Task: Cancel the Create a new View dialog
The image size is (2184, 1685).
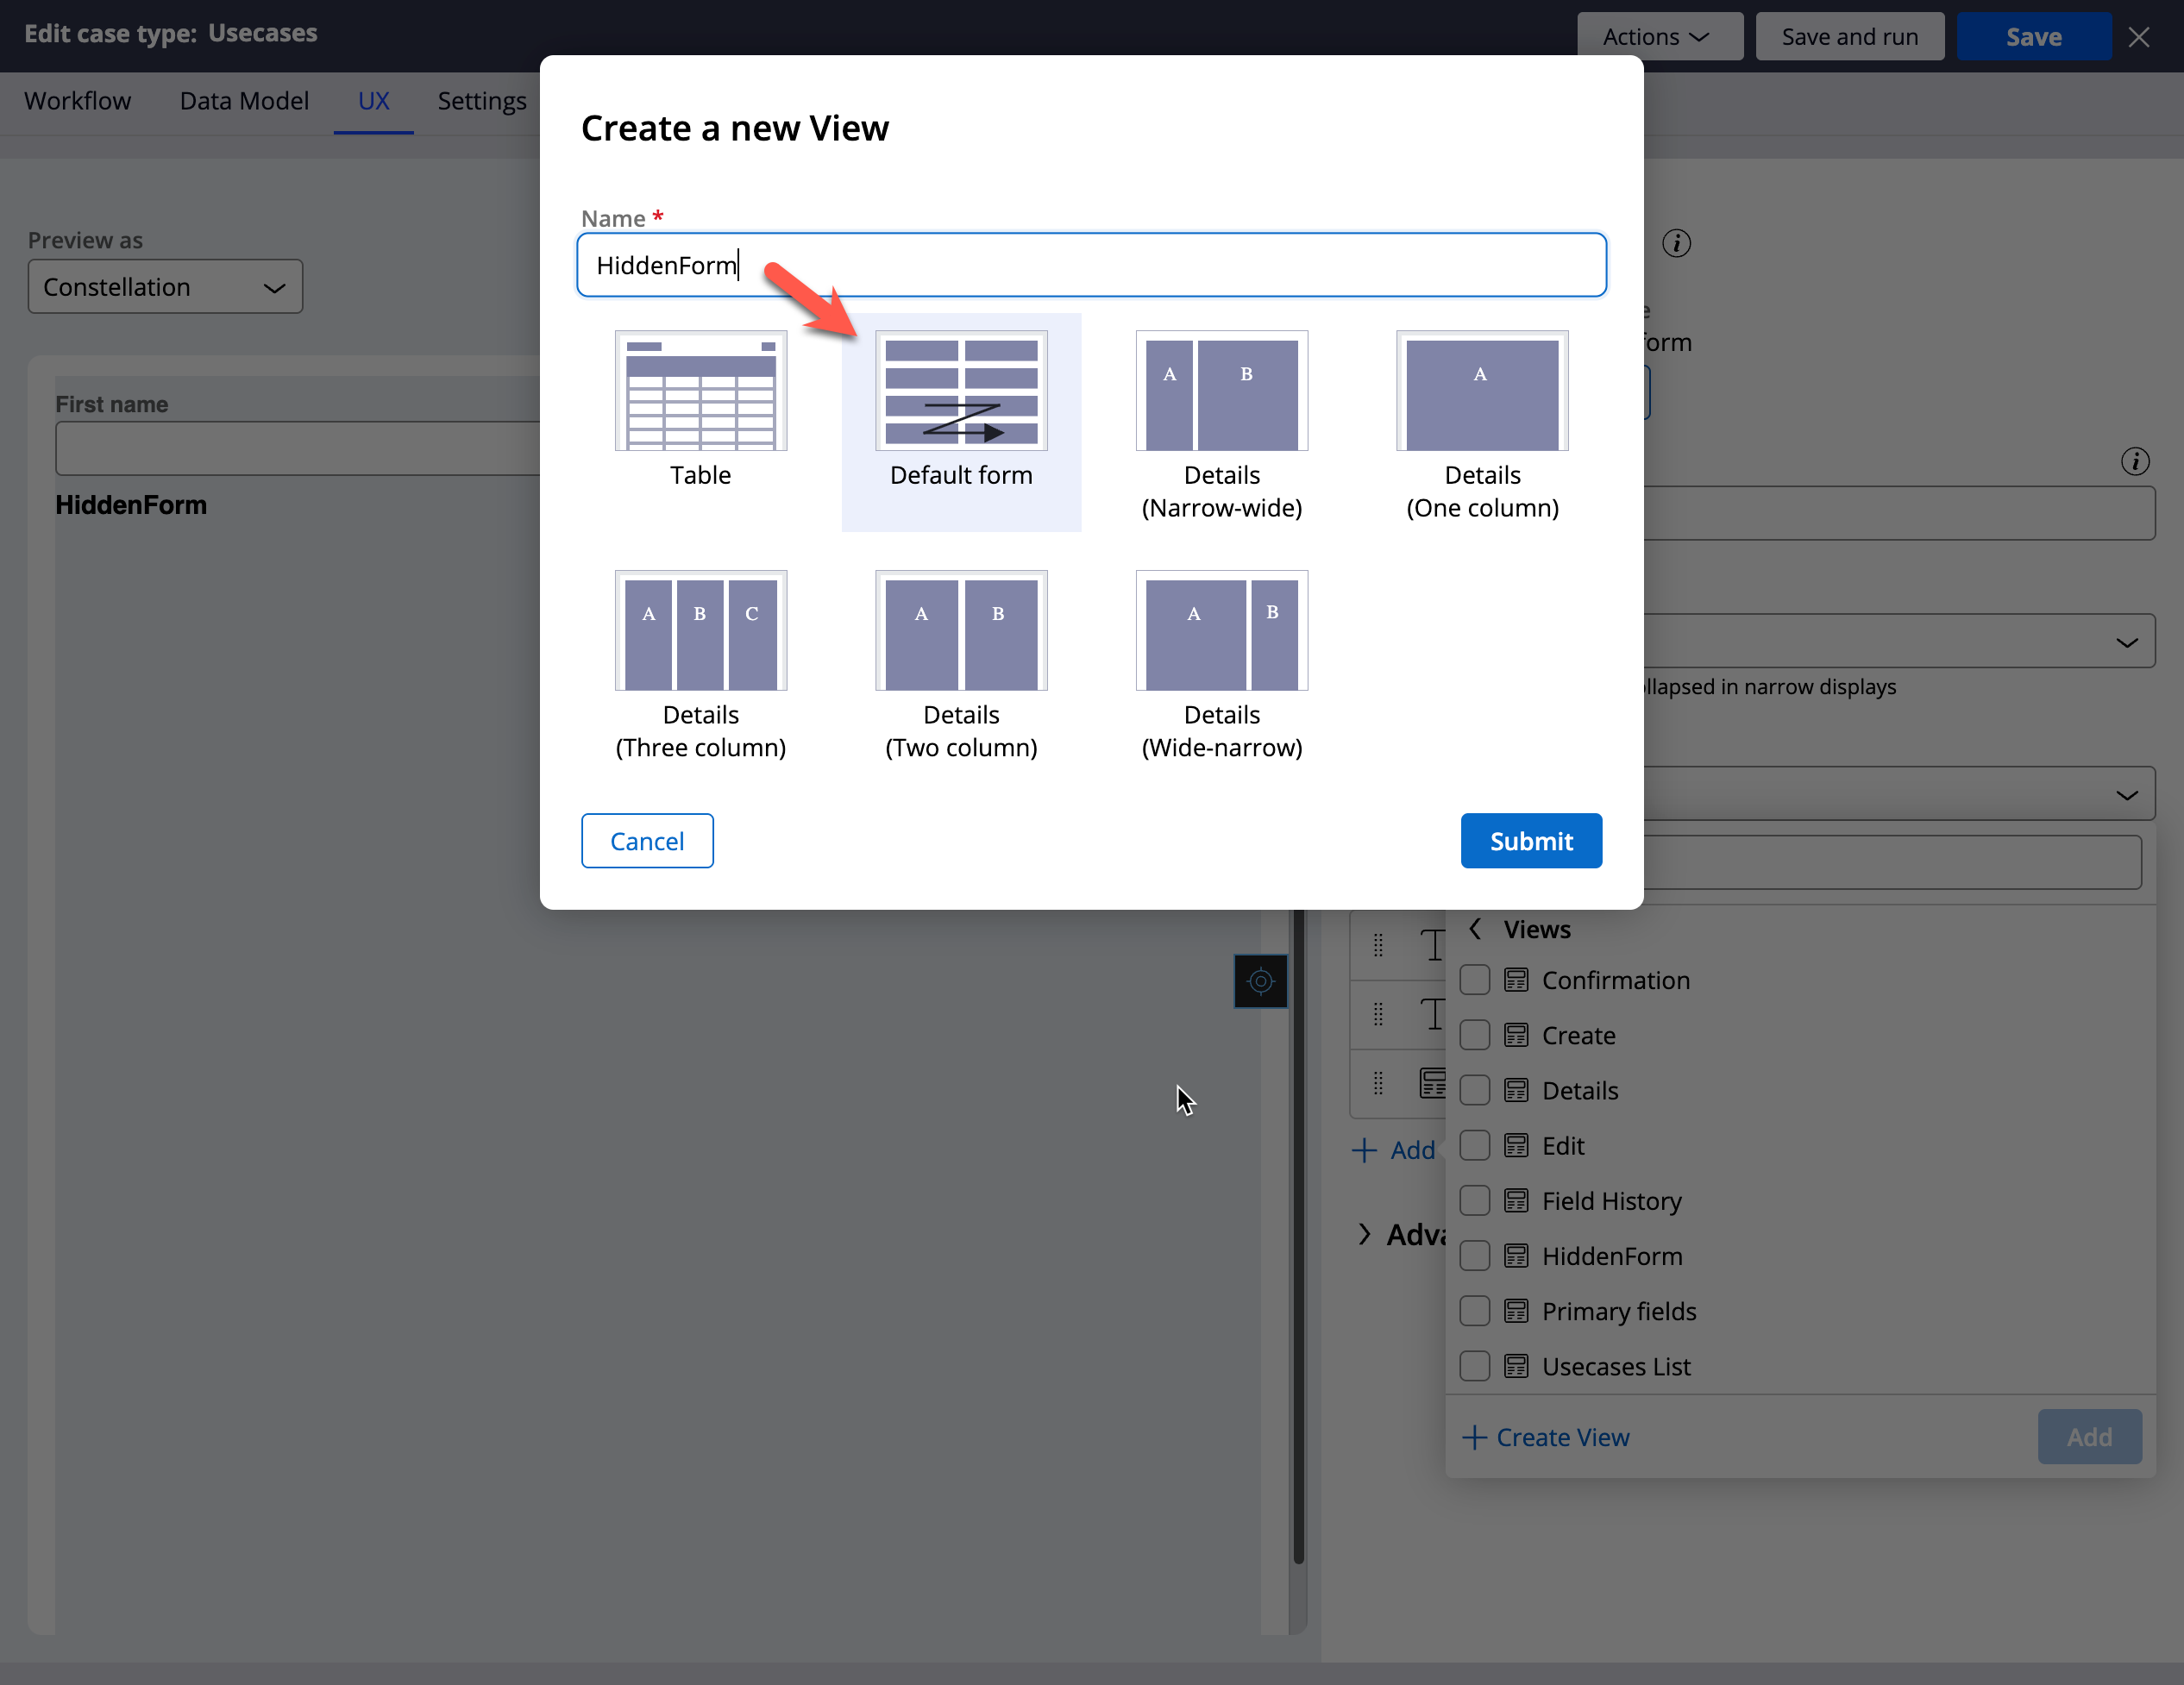Action: coord(647,841)
